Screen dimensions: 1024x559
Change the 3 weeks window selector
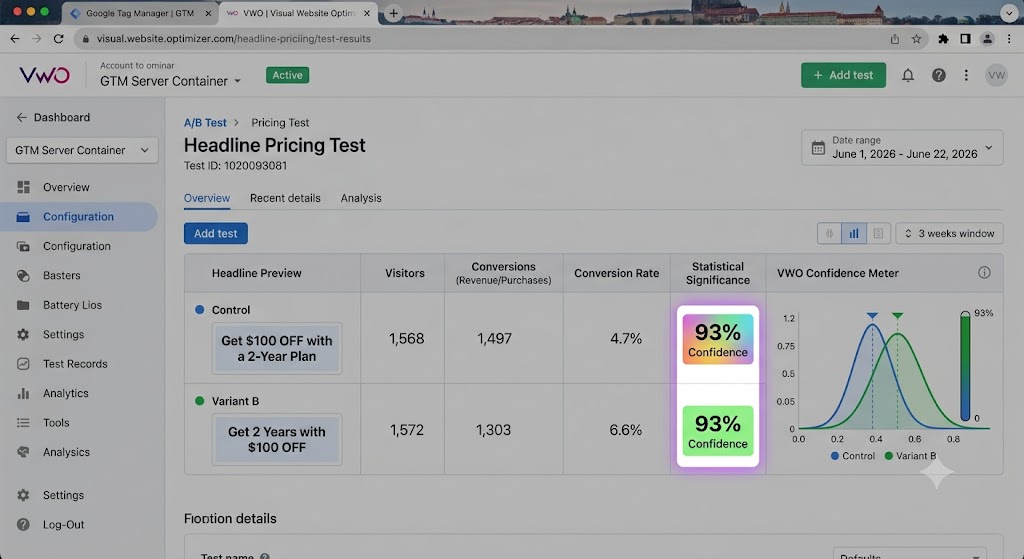click(x=949, y=233)
